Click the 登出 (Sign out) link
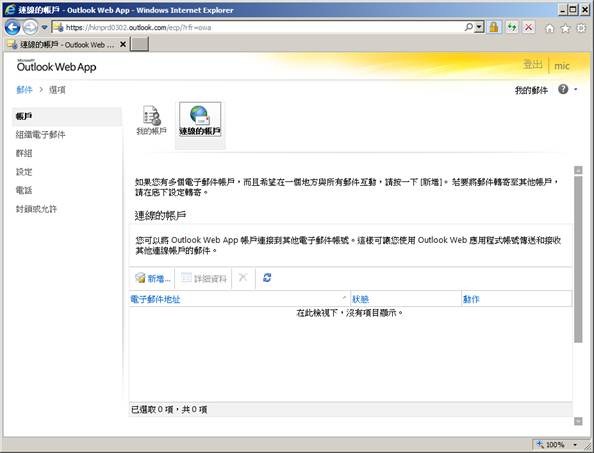Screen dimensions: 594x453 533,65
